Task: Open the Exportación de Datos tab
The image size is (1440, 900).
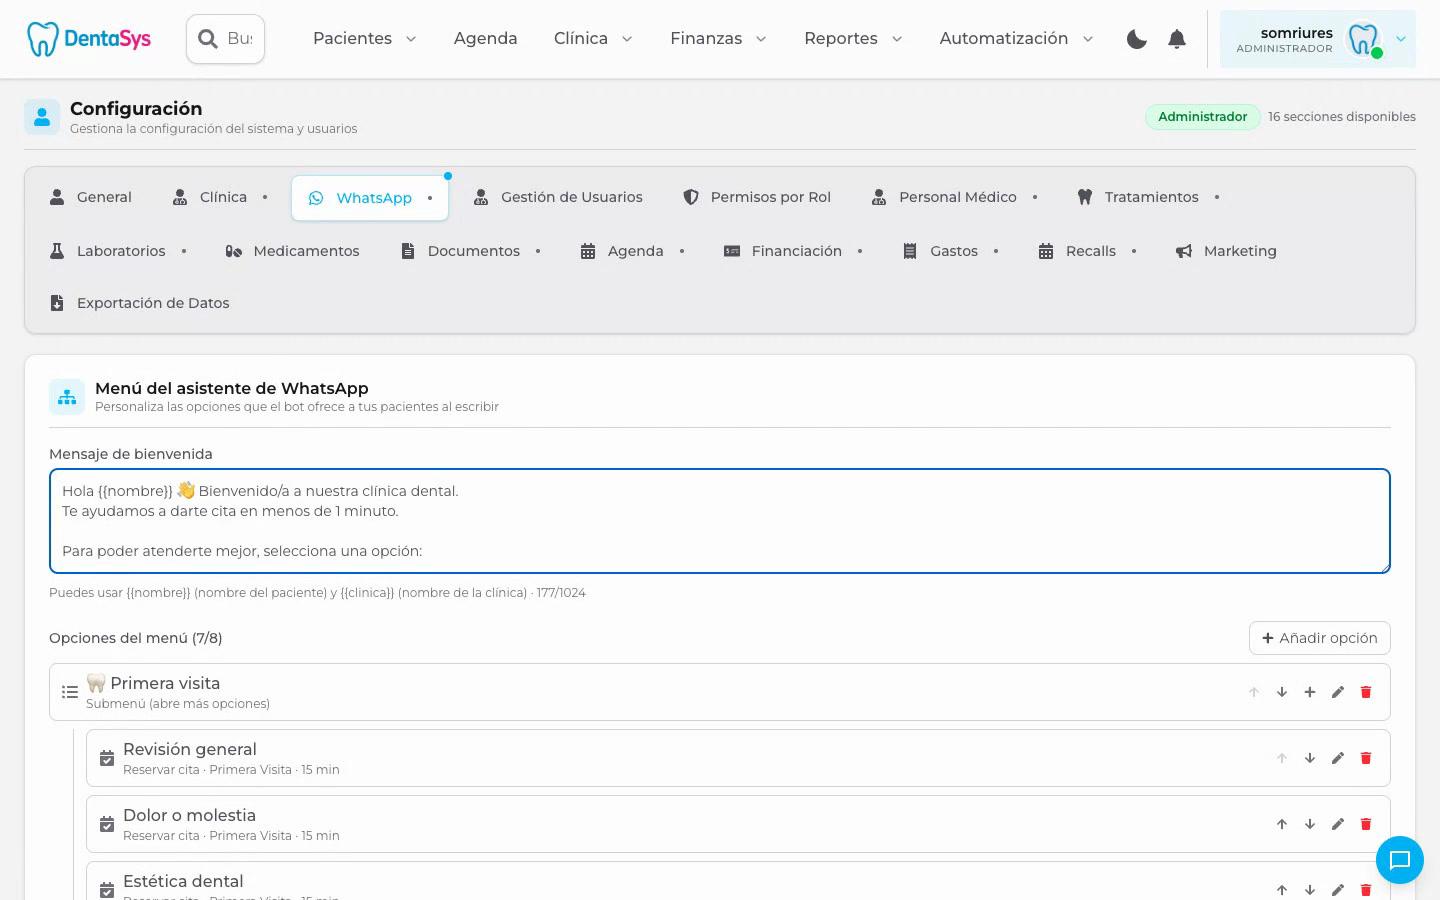Action: pyautogui.click(x=140, y=303)
